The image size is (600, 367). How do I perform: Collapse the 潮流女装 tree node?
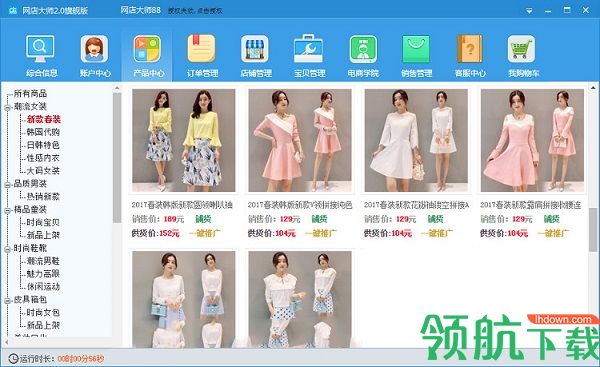click(7, 108)
